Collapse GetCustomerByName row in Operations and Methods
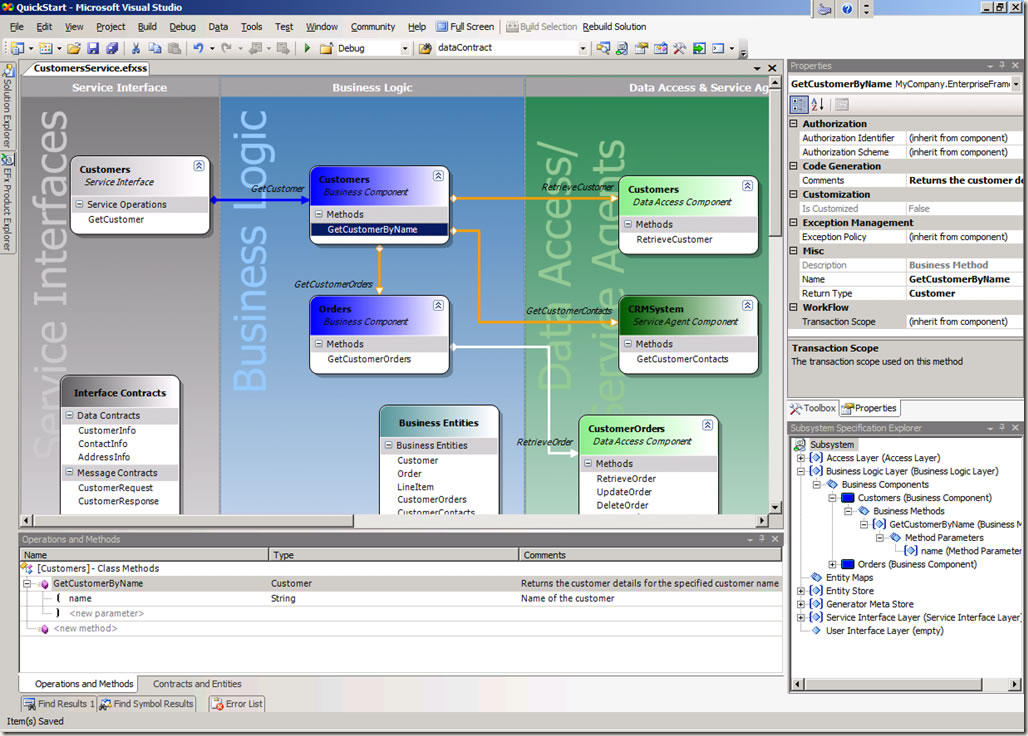Image resolution: width=1028 pixels, height=736 pixels. (x=27, y=583)
